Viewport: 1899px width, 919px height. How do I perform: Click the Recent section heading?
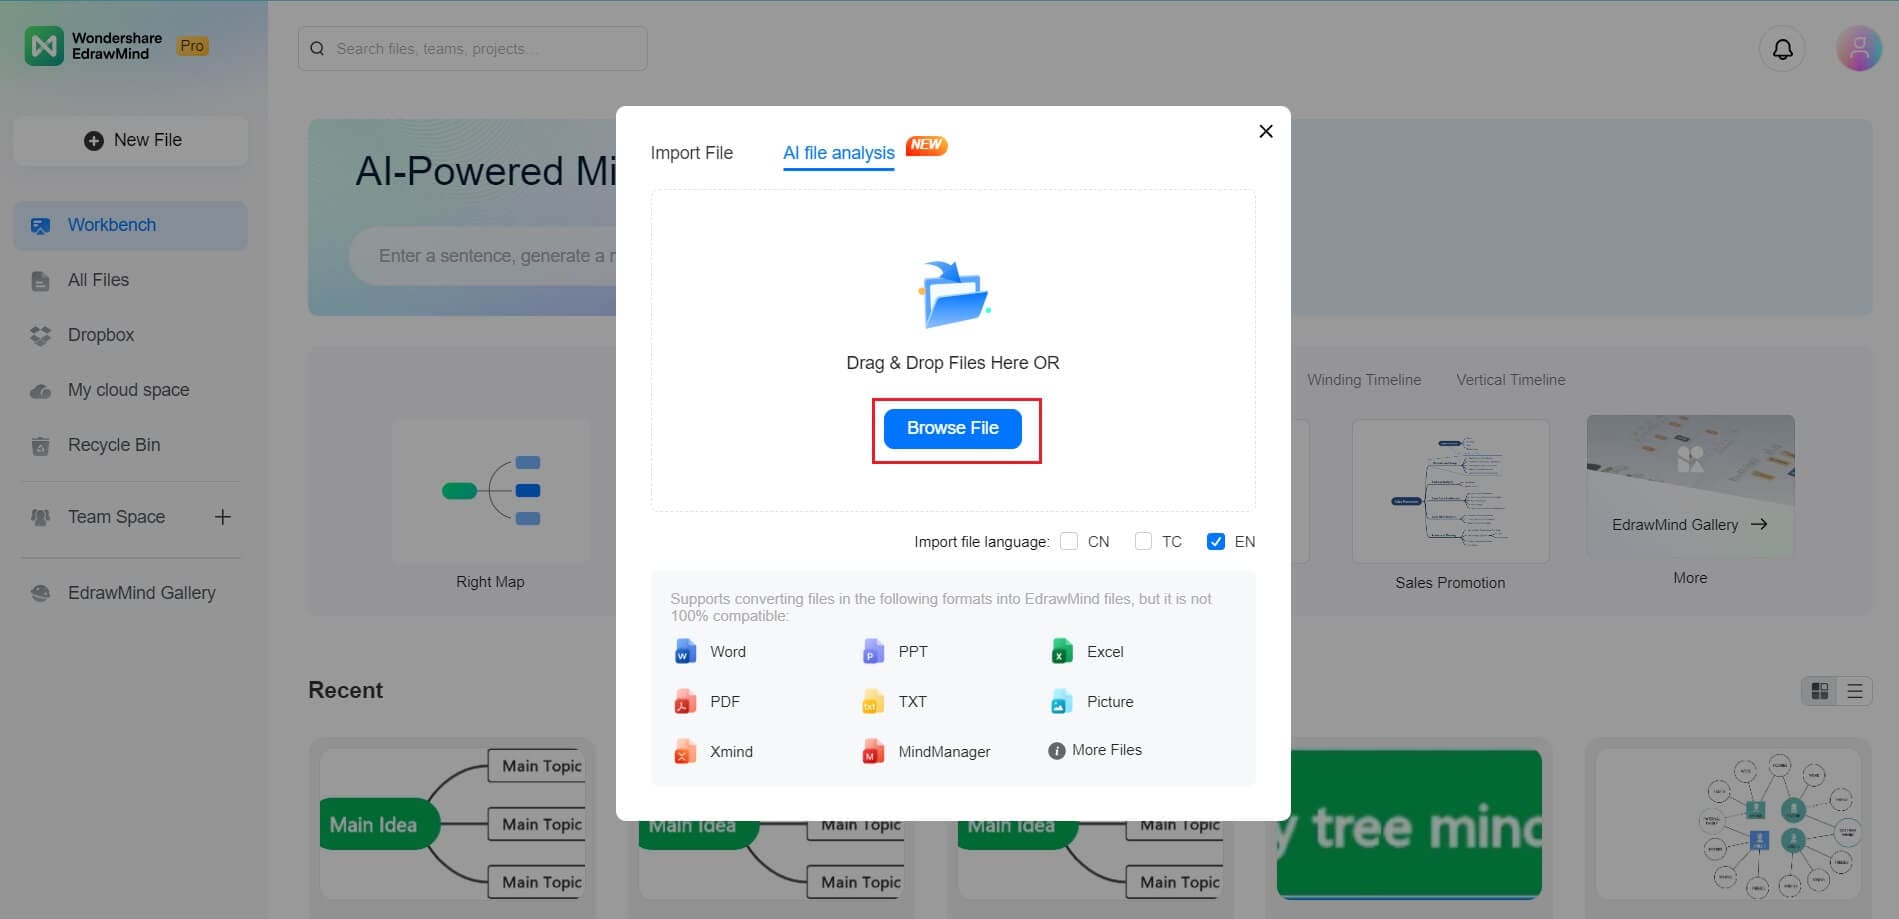click(345, 691)
